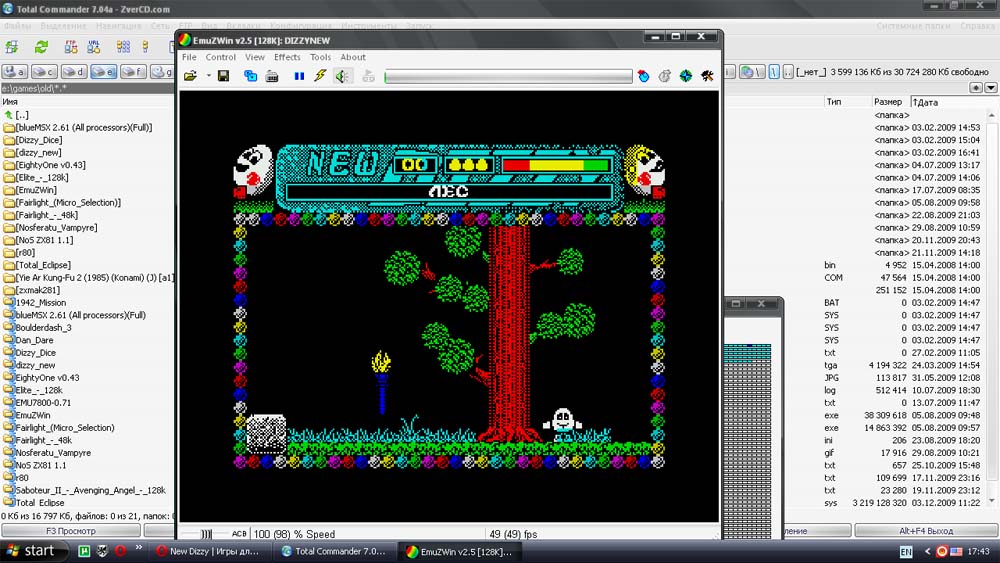Pause emulation with the blue pause button

pos(298,76)
